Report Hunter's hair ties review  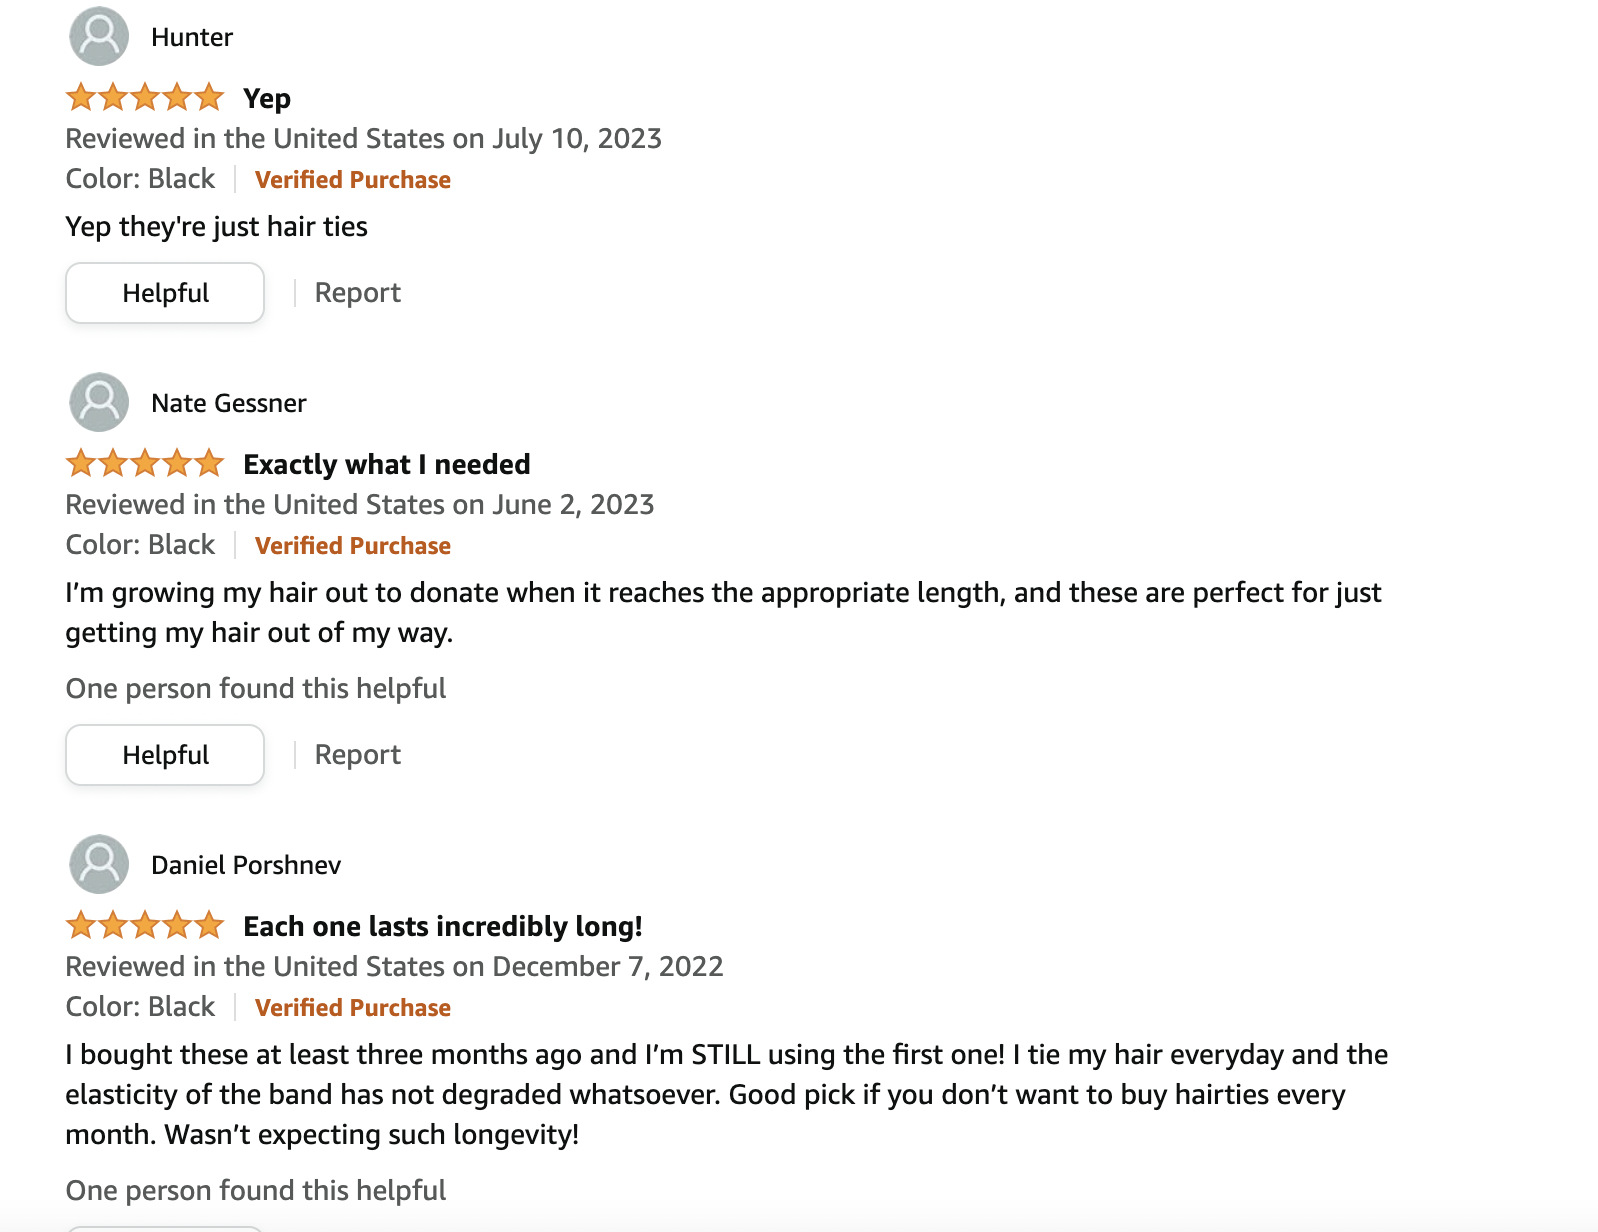point(357,293)
